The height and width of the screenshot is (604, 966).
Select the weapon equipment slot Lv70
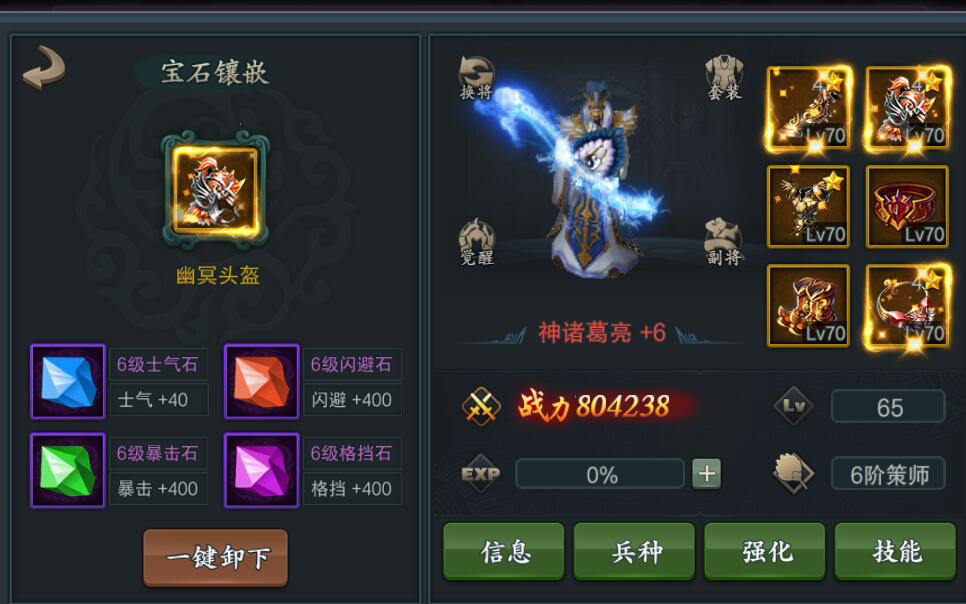coord(808,108)
